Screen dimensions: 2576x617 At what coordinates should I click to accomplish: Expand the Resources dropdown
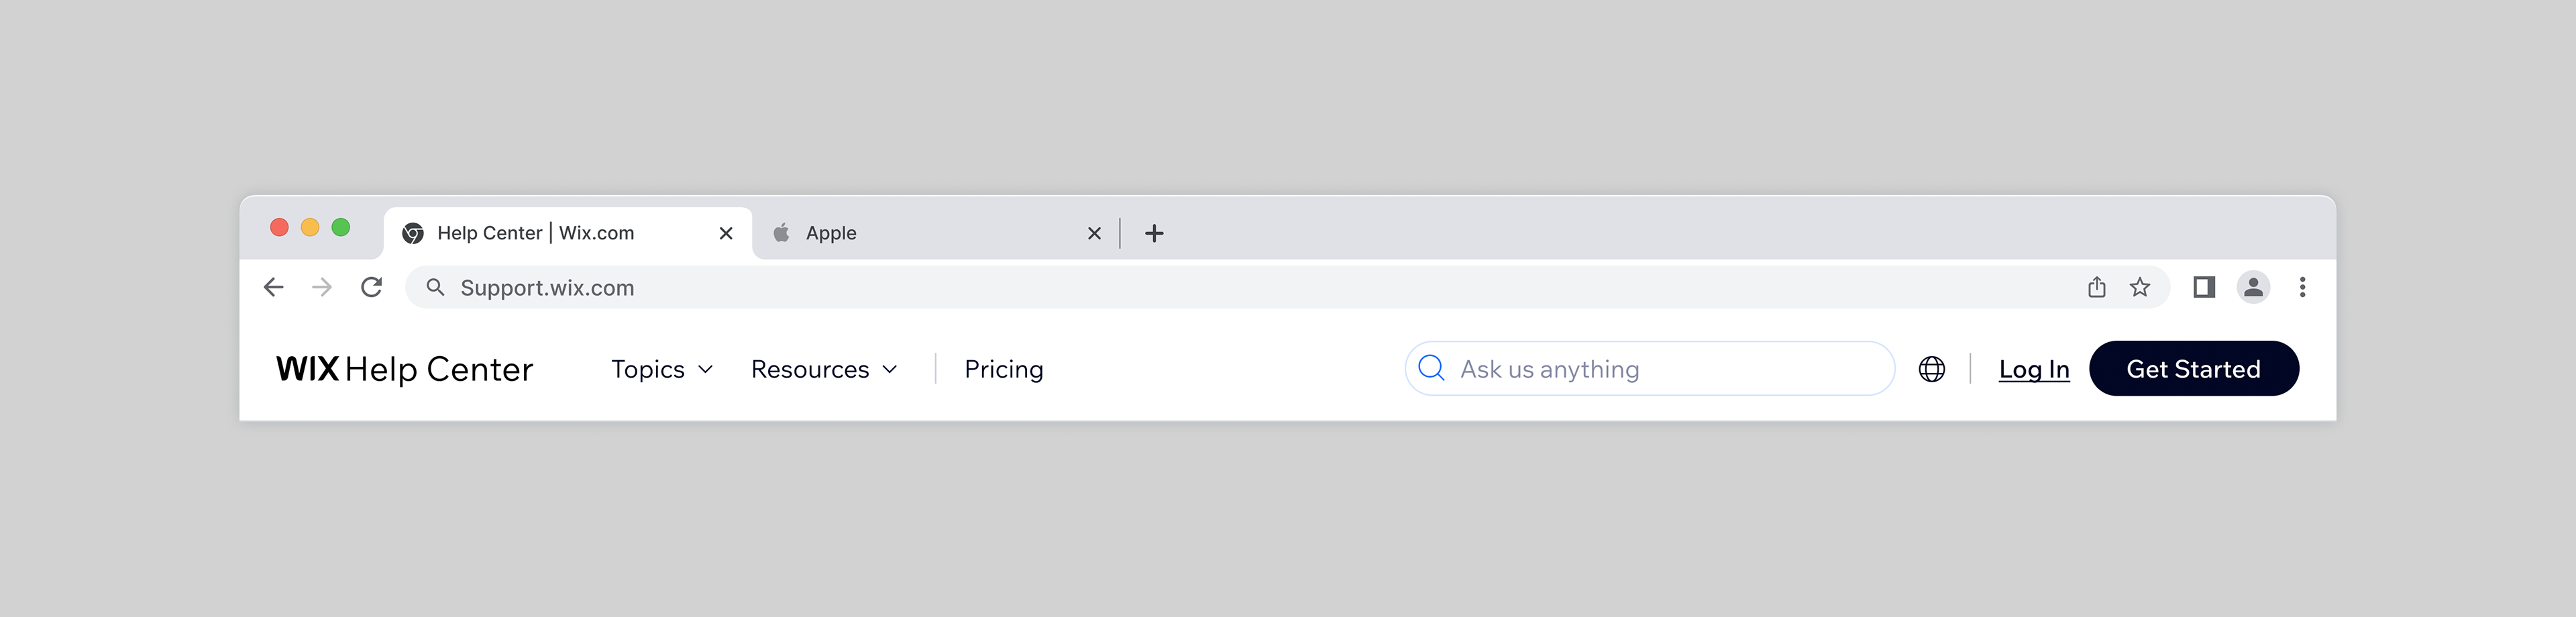click(824, 369)
